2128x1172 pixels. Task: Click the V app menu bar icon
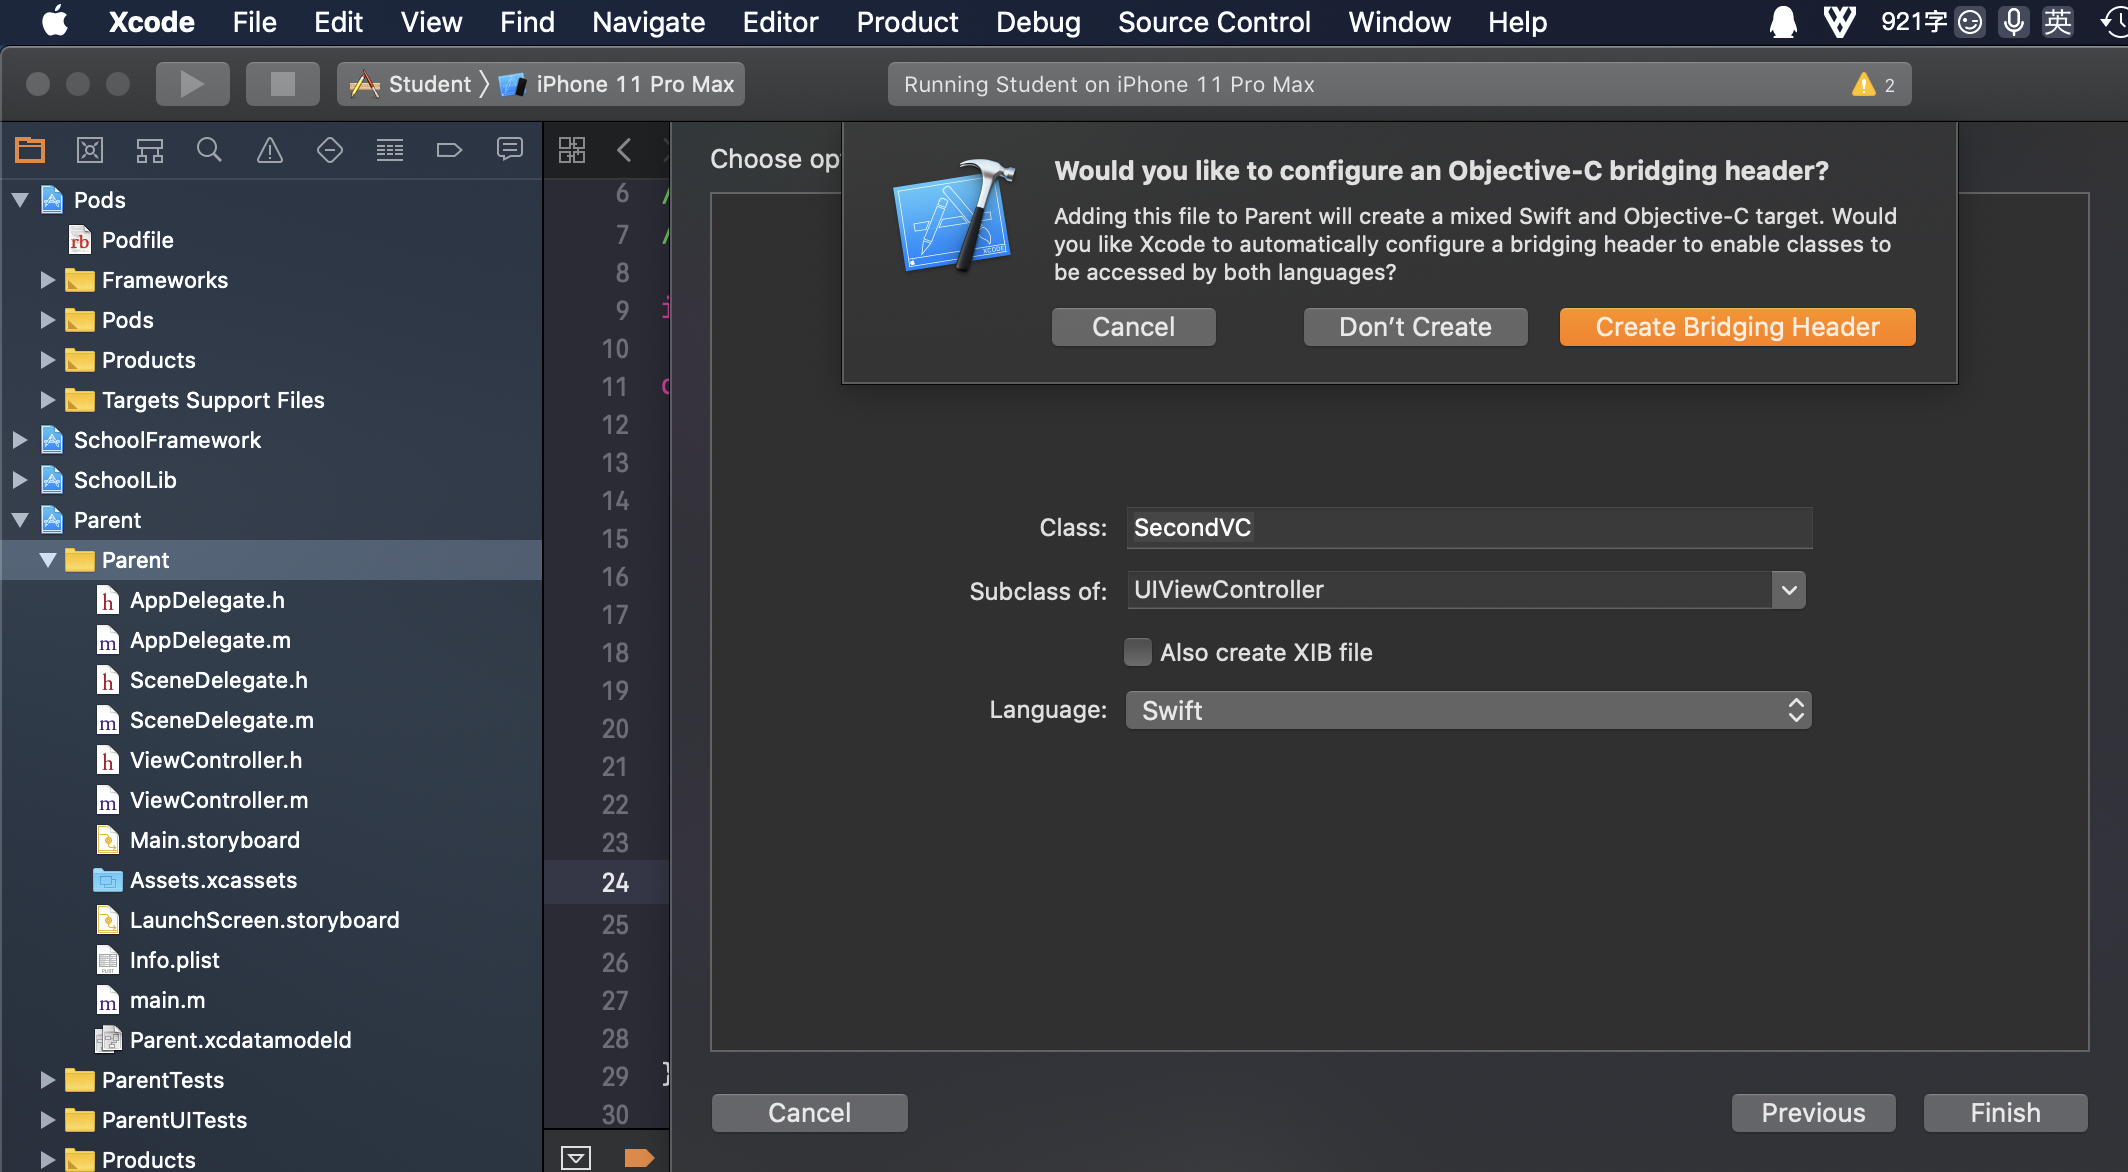click(1839, 22)
